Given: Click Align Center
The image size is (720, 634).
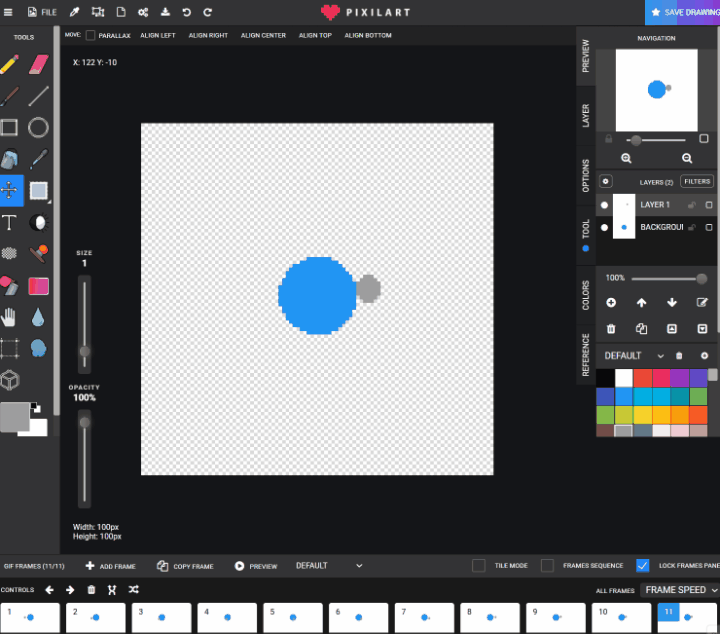Looking at the screenshot, I should [x=263, y=35].
